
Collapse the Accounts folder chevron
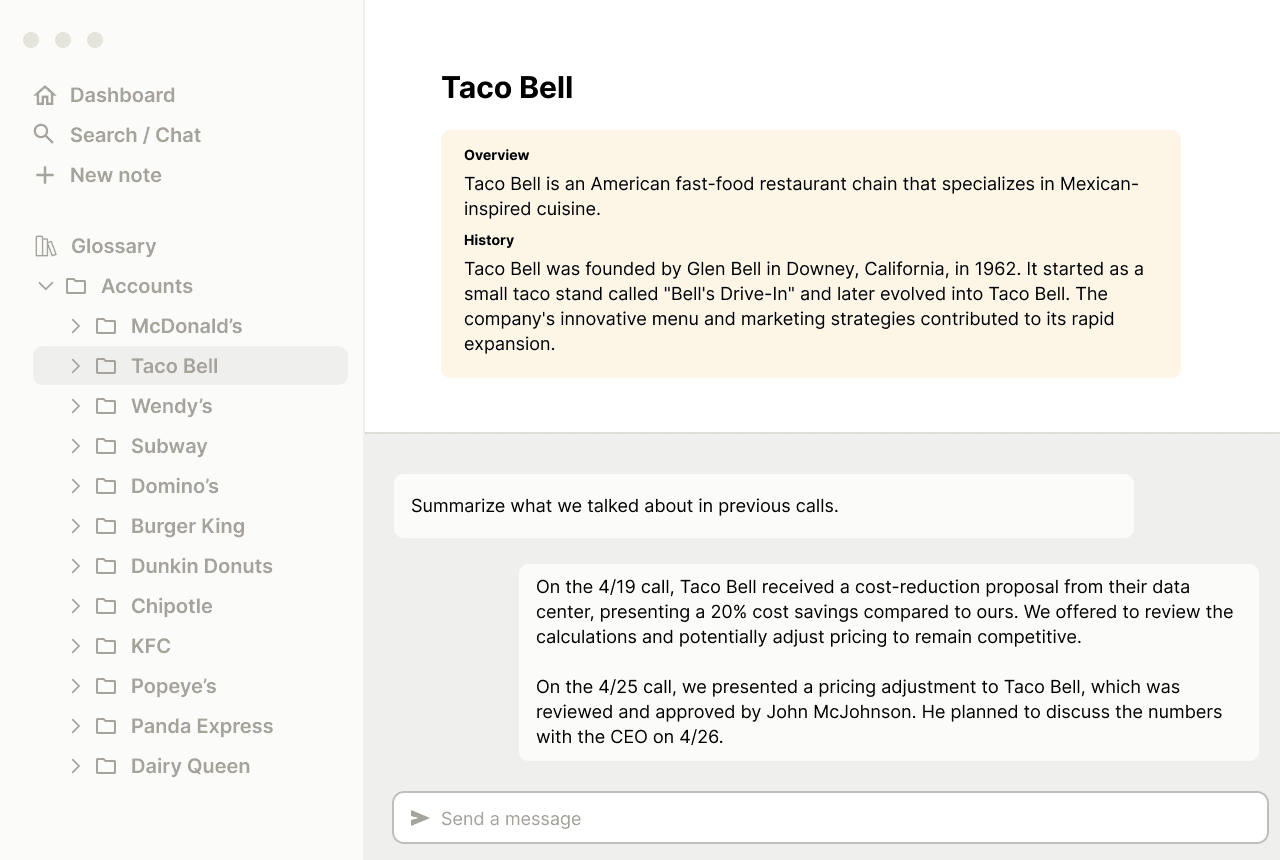[45, 286]
